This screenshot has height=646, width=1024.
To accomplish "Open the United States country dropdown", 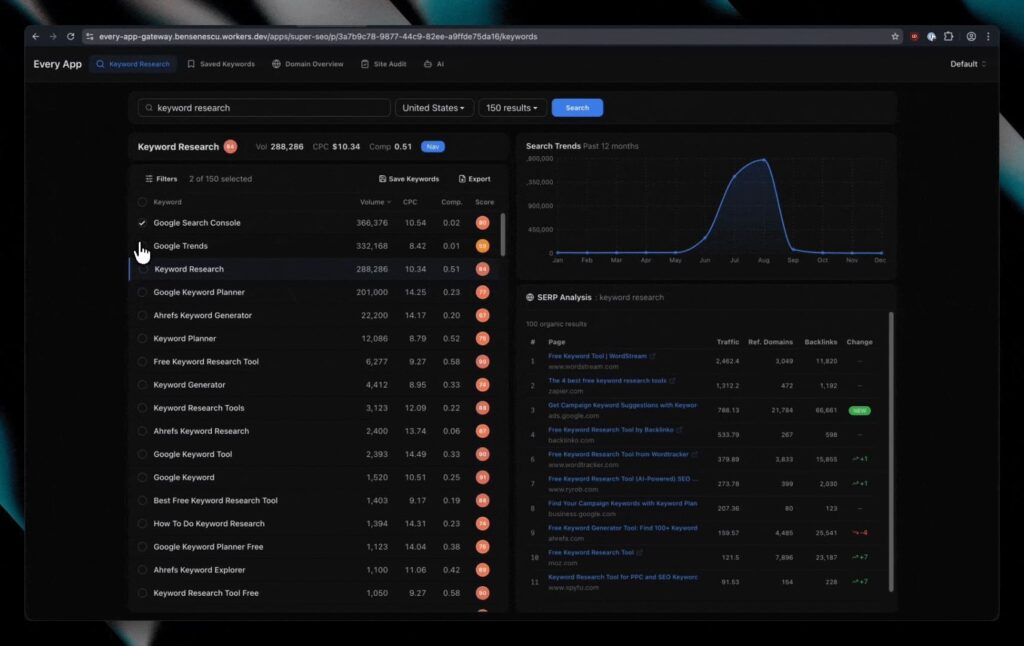I will coord(434,108).
